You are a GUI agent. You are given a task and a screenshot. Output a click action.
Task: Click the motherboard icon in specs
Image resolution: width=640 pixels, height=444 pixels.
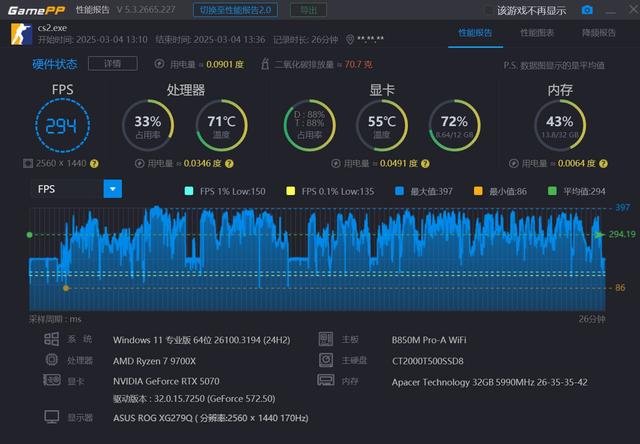(x=326, y=339)
